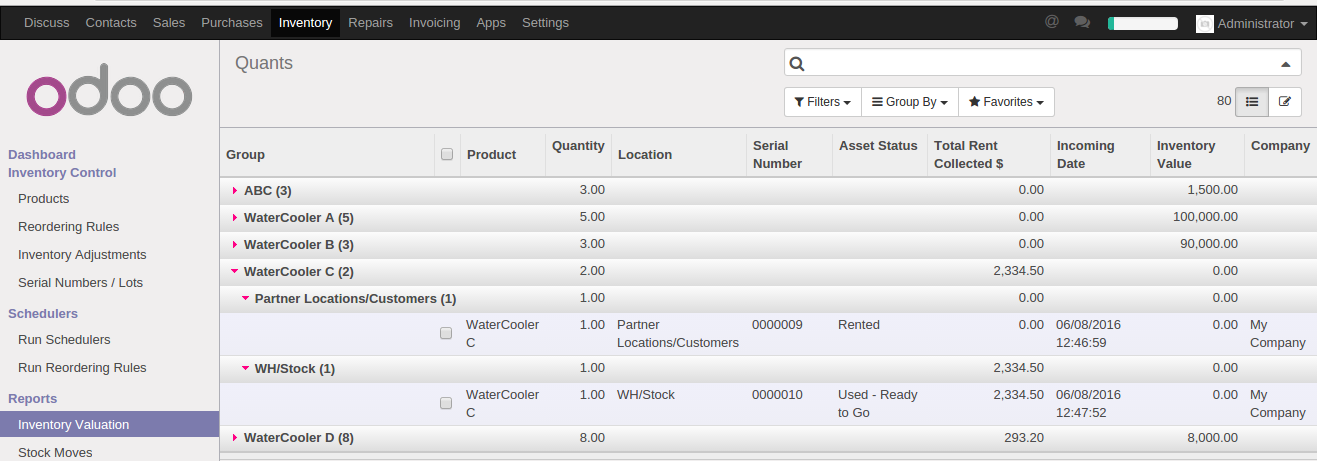Open Serial Numbers / Lots
This screenshot has height=461, width=1317.
(x=80, y=282)
